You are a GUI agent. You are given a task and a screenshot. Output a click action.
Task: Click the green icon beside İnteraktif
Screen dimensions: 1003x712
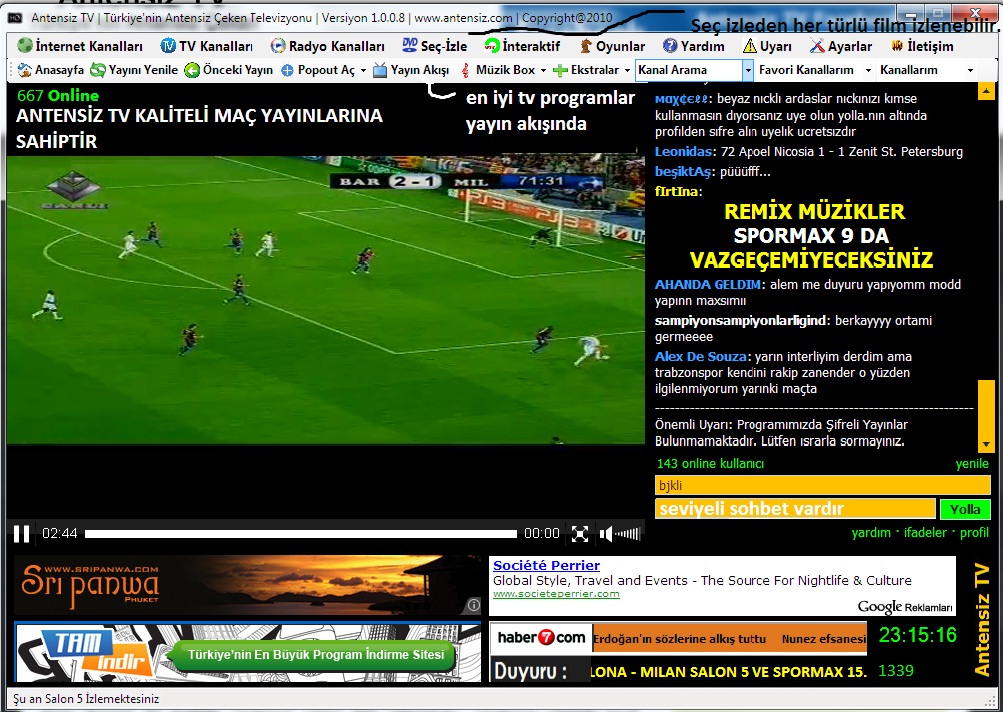(492, 46)
